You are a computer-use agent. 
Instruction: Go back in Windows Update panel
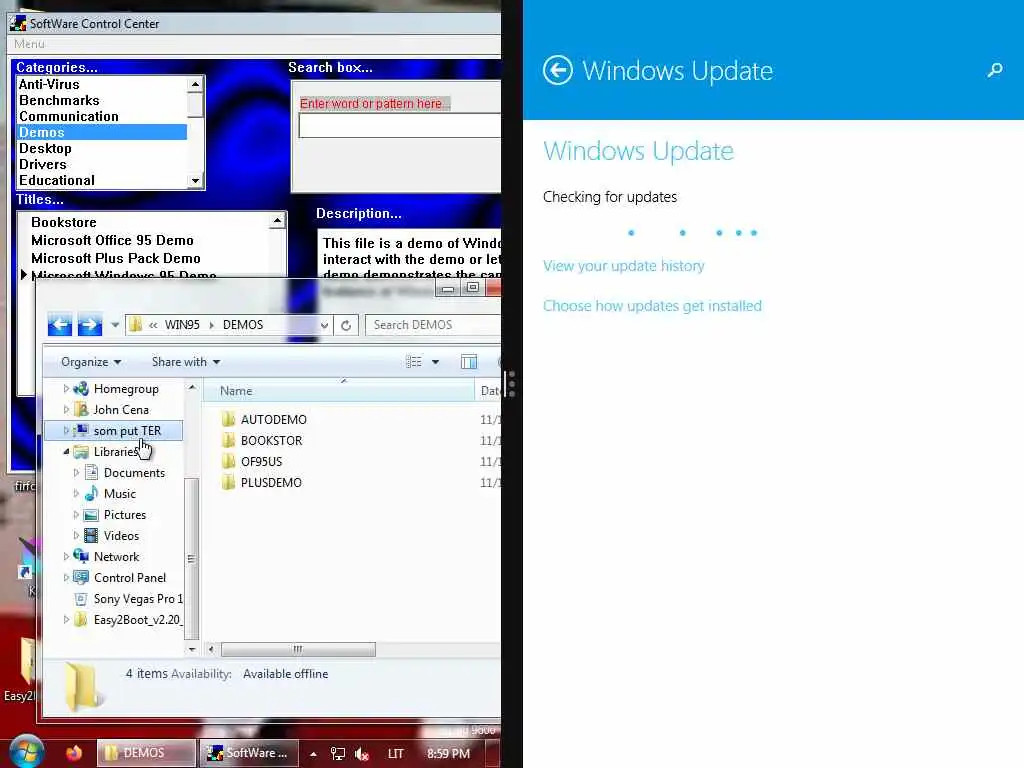[x=558, y=71]
